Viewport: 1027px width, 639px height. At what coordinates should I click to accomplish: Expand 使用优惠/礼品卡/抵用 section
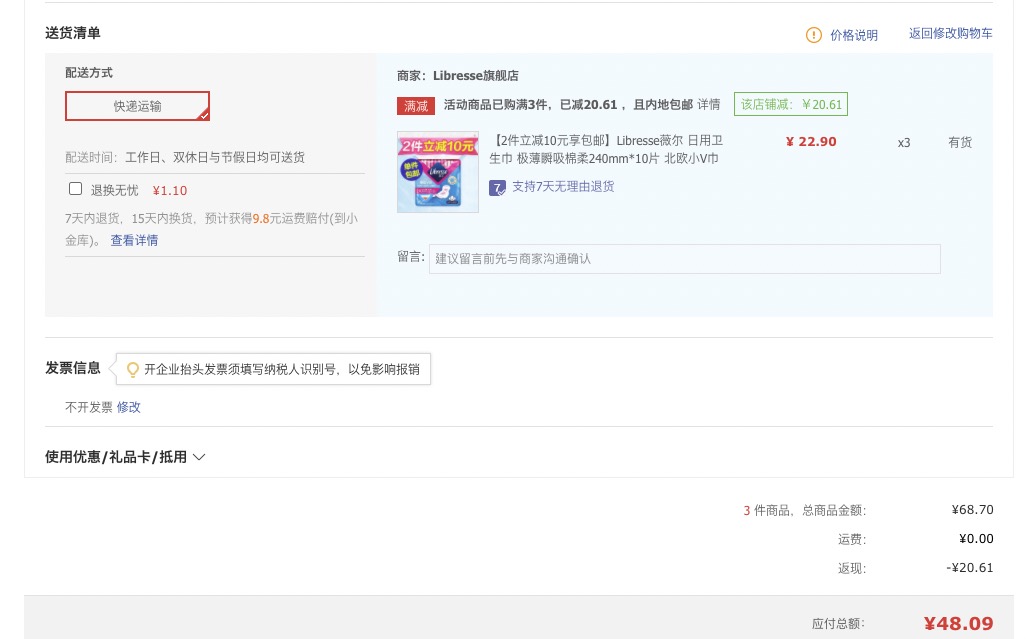tap(125, 457)
